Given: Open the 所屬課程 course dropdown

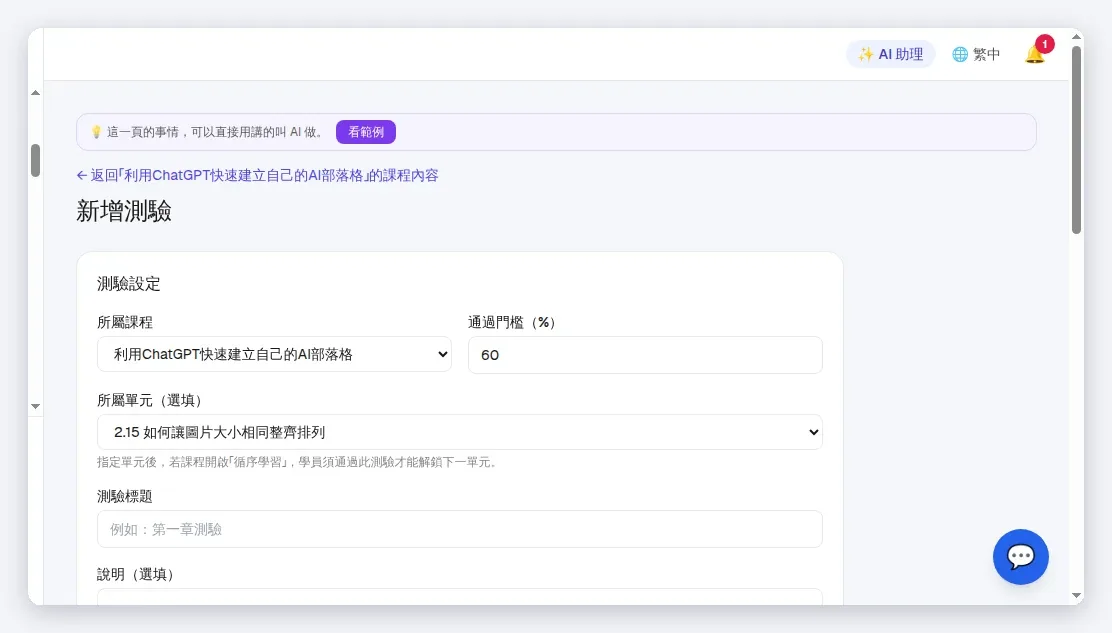Looking at the screenshot, I should click(x=274, y=354).
